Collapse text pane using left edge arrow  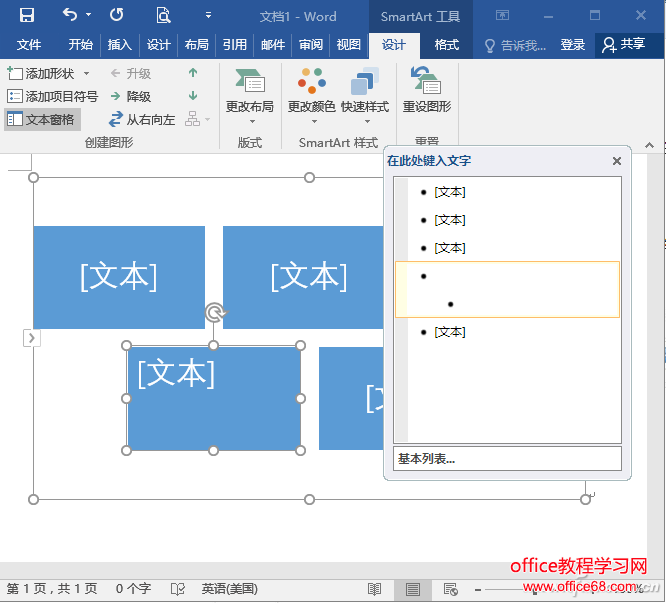[x=32, y=339]
